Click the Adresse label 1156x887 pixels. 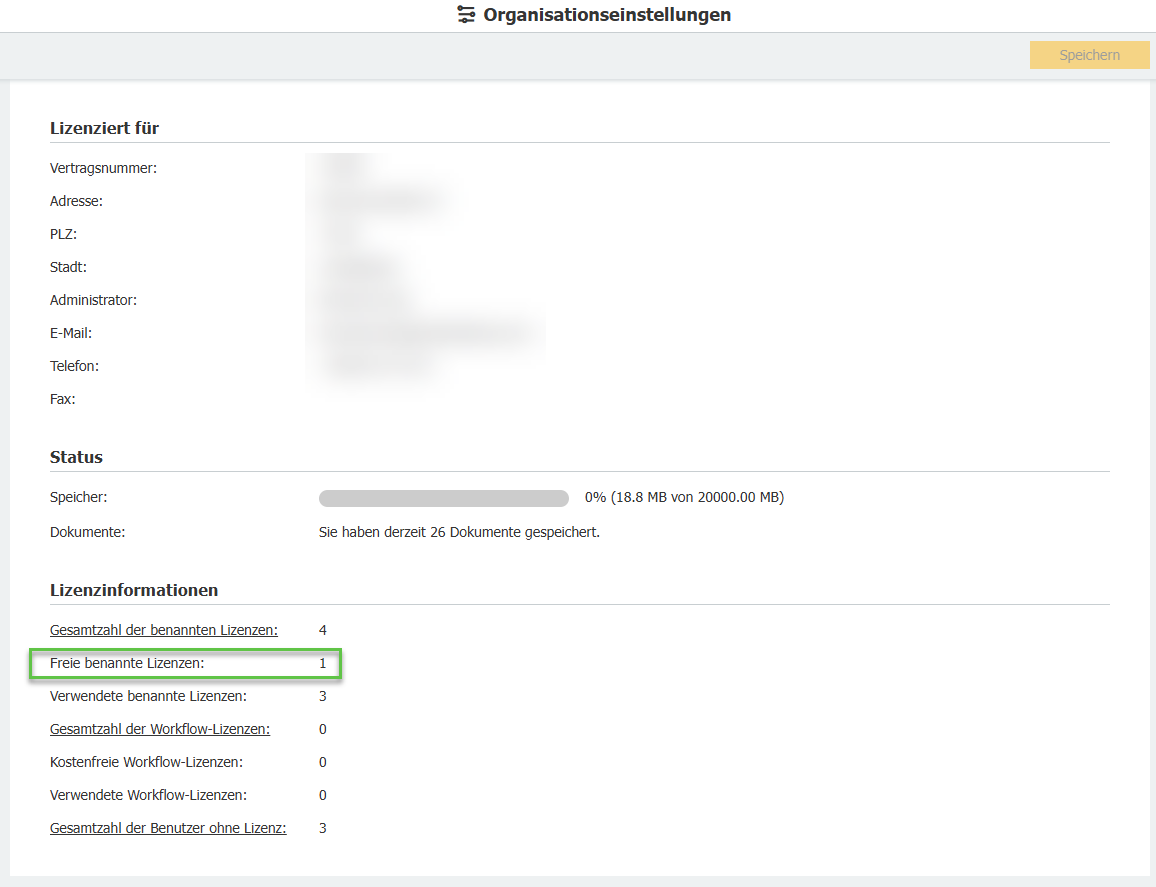[x=77, y=201]
